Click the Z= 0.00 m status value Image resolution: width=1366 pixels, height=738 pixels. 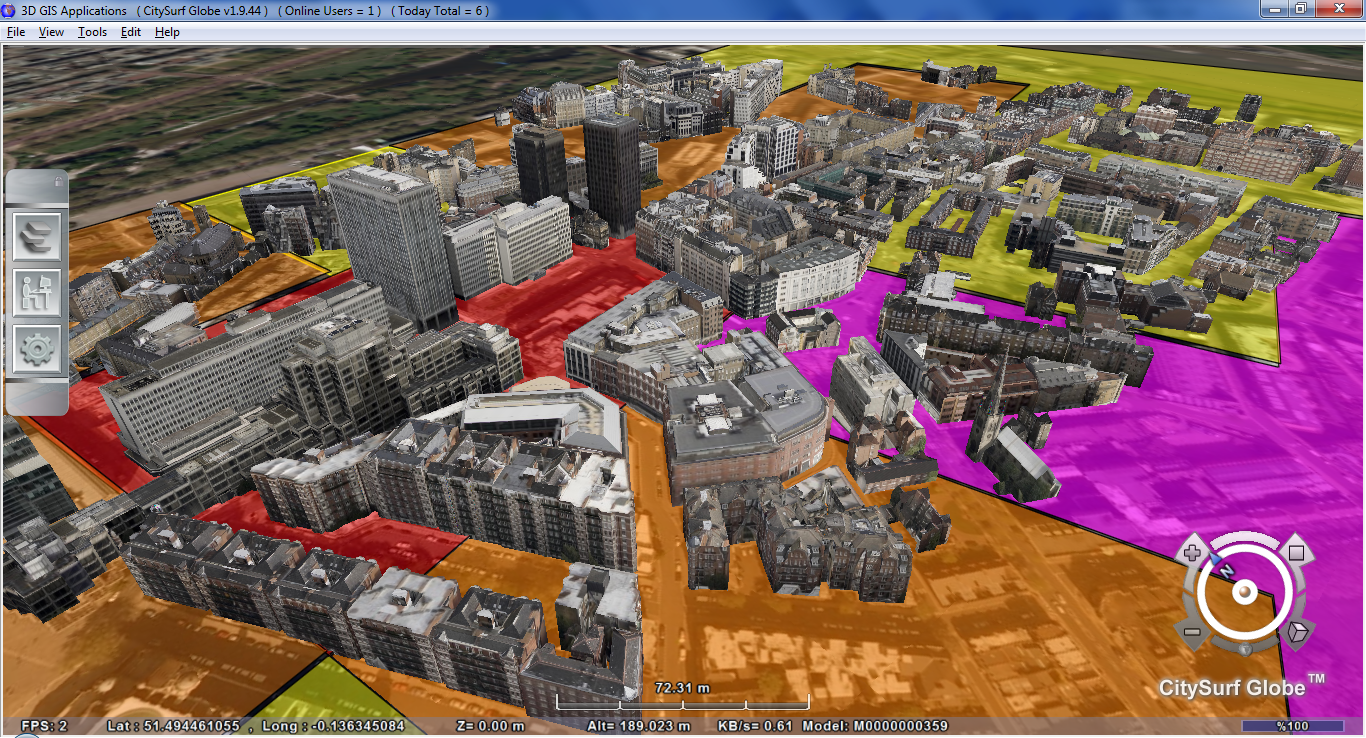(x=490, y=726)
